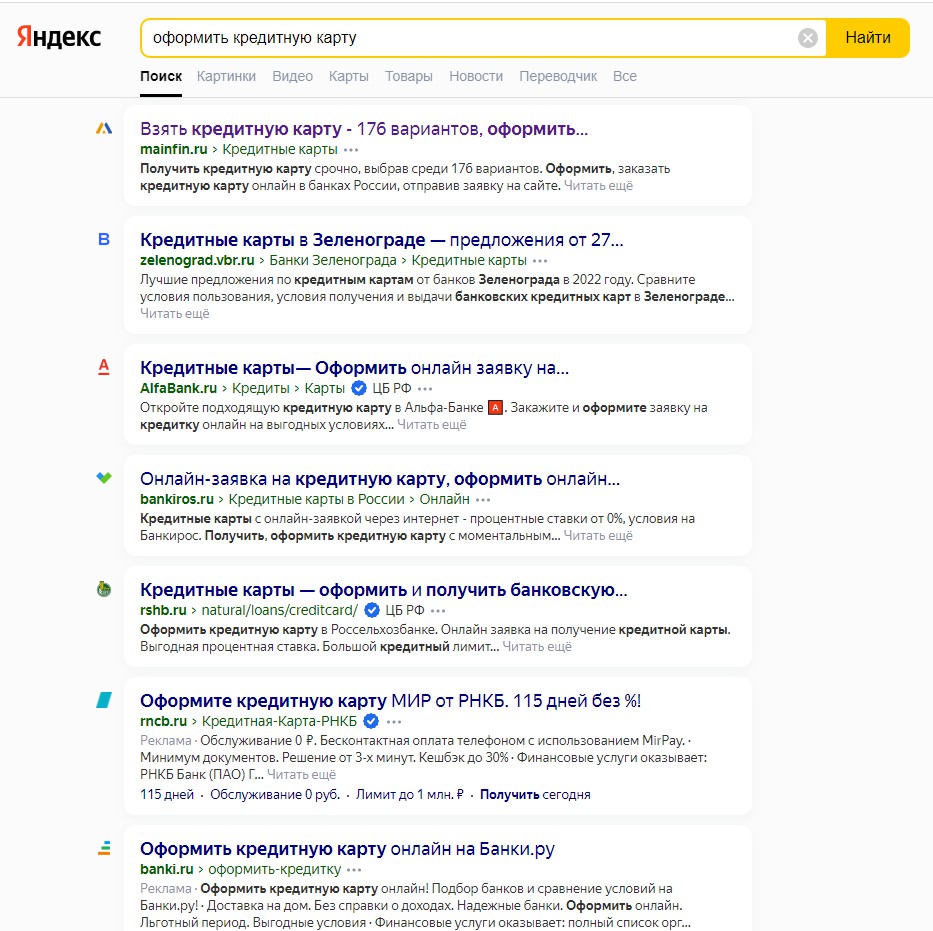933x931 pixels.
Task: Expand 'Читать ещё' in the AlfaBank snippet
Action: tap(431, 425)
